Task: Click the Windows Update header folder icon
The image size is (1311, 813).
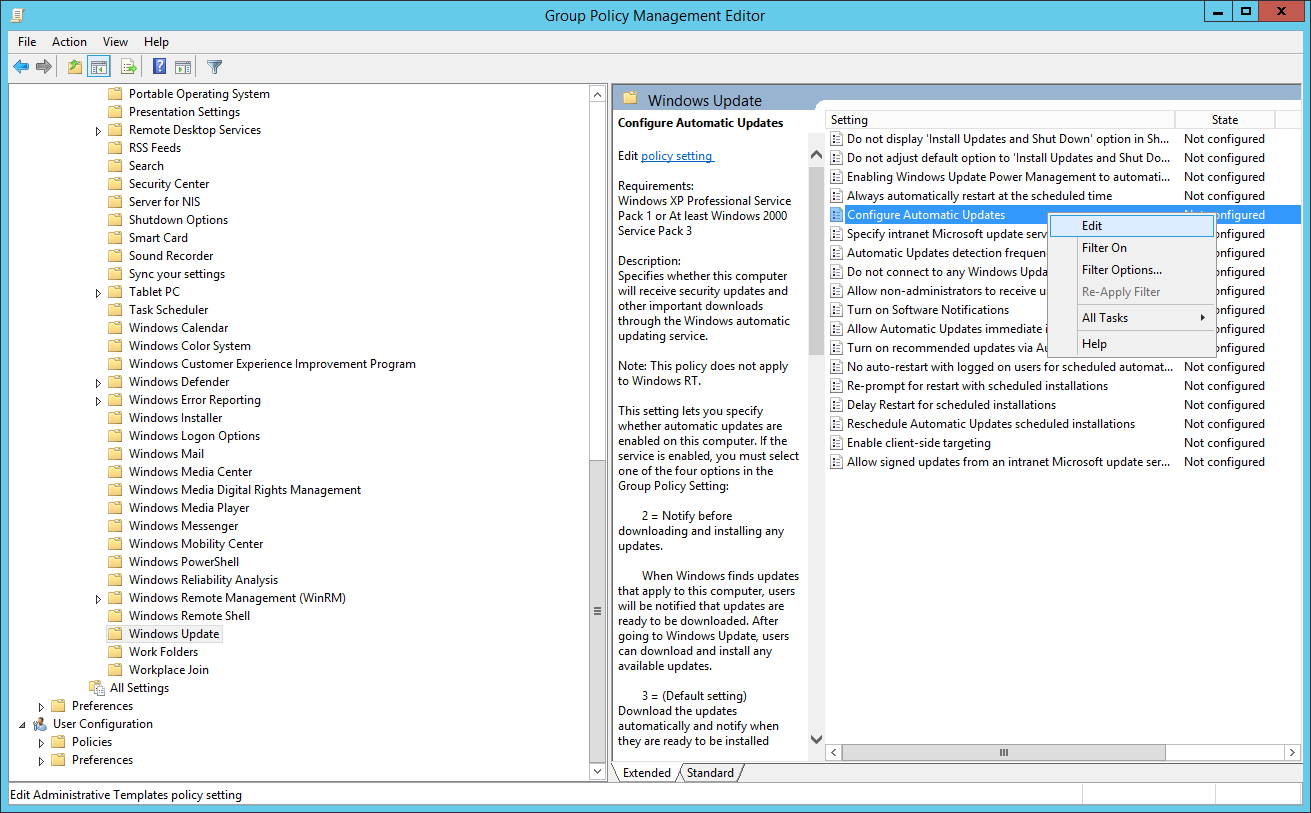Action: tap(630, 98)
